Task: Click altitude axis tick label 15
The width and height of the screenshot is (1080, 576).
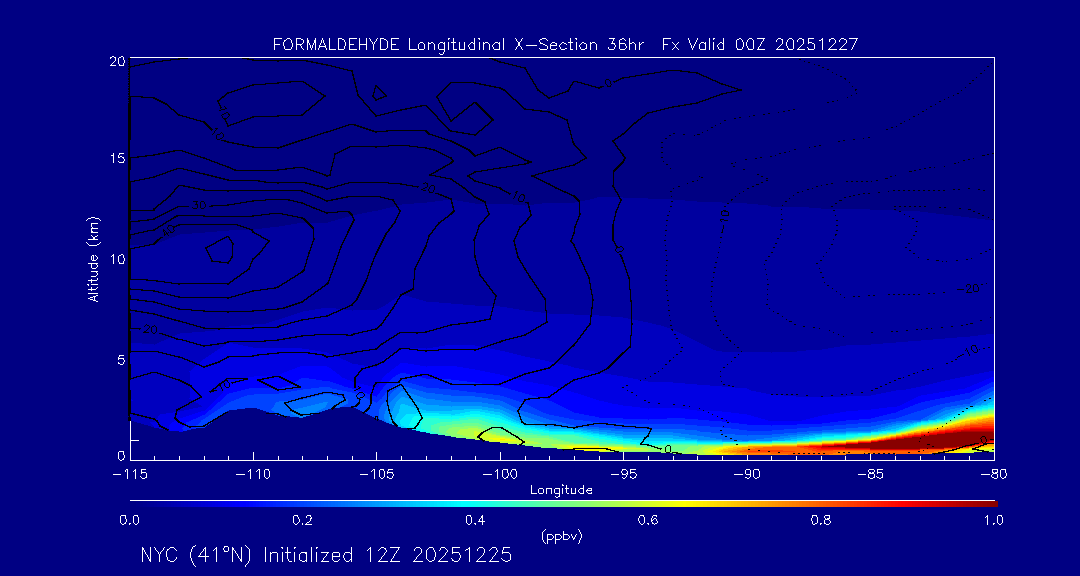Action: [x=117, y=158]
